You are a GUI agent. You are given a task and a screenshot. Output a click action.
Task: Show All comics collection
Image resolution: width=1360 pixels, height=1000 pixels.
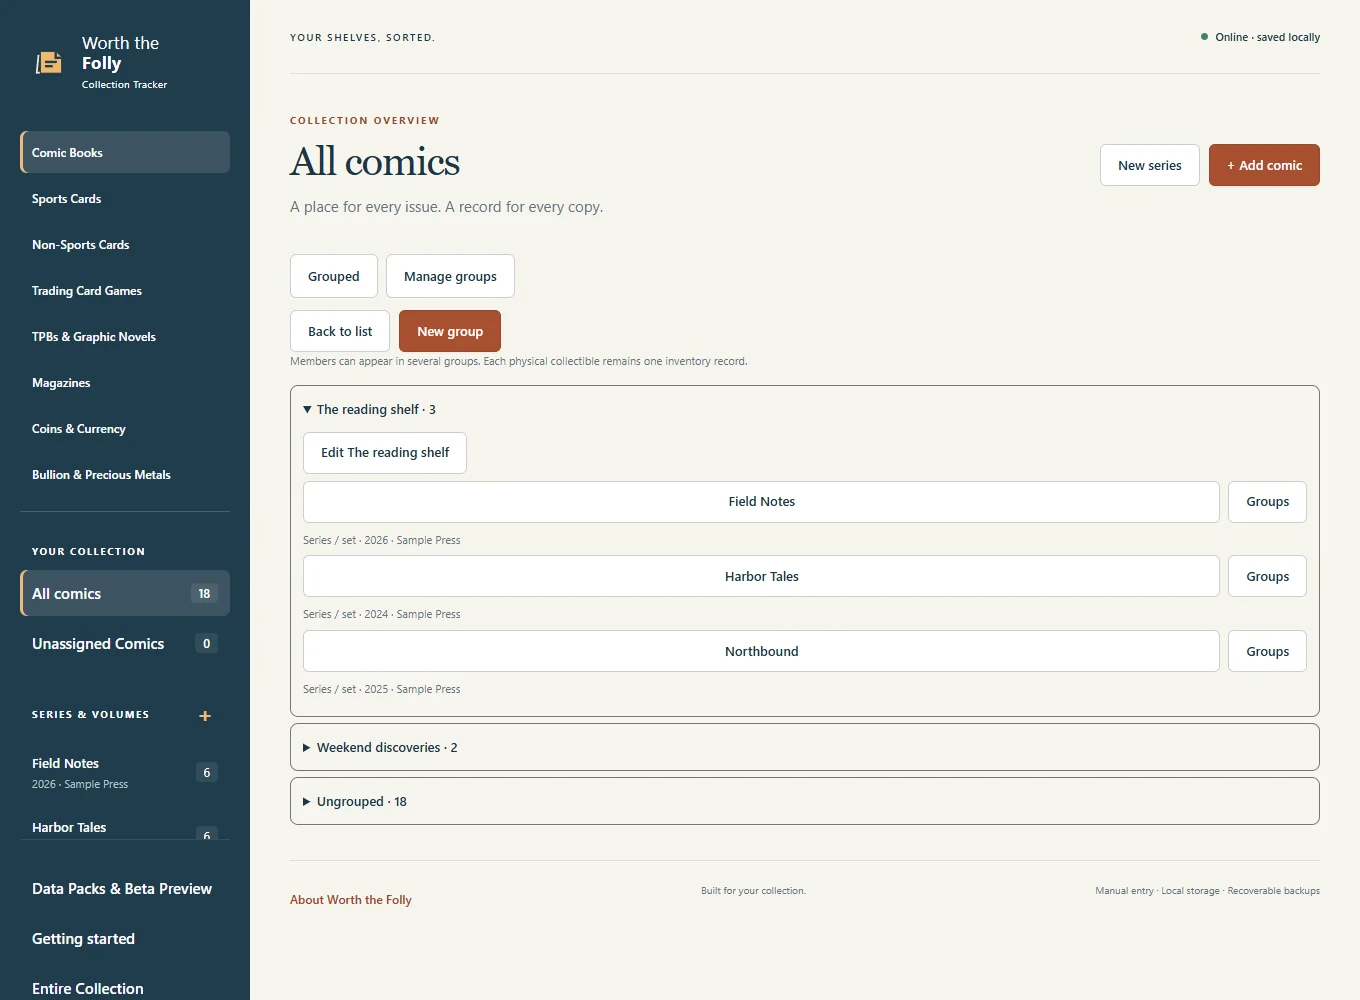pos(125,593)
